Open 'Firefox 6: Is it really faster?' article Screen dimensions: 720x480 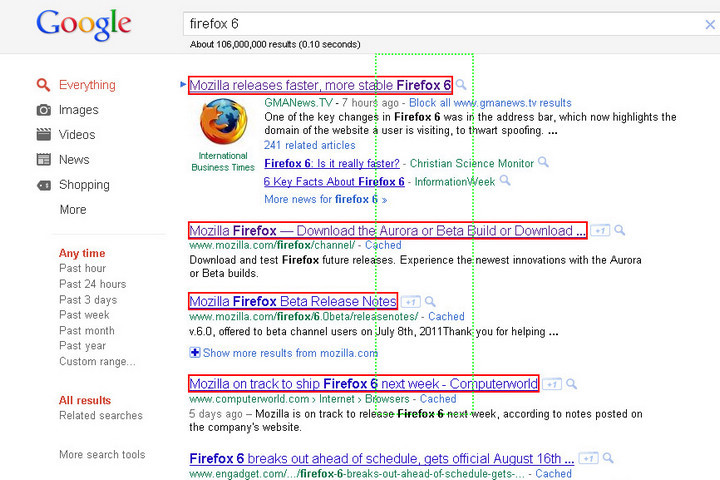pyautogui.click(x=332, y=164)
